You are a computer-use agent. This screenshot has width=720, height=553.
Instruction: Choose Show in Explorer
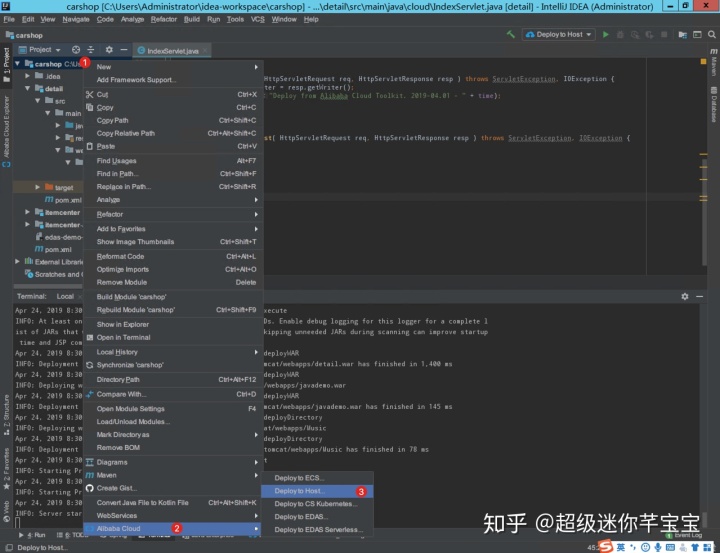click(x=173, y=324)
